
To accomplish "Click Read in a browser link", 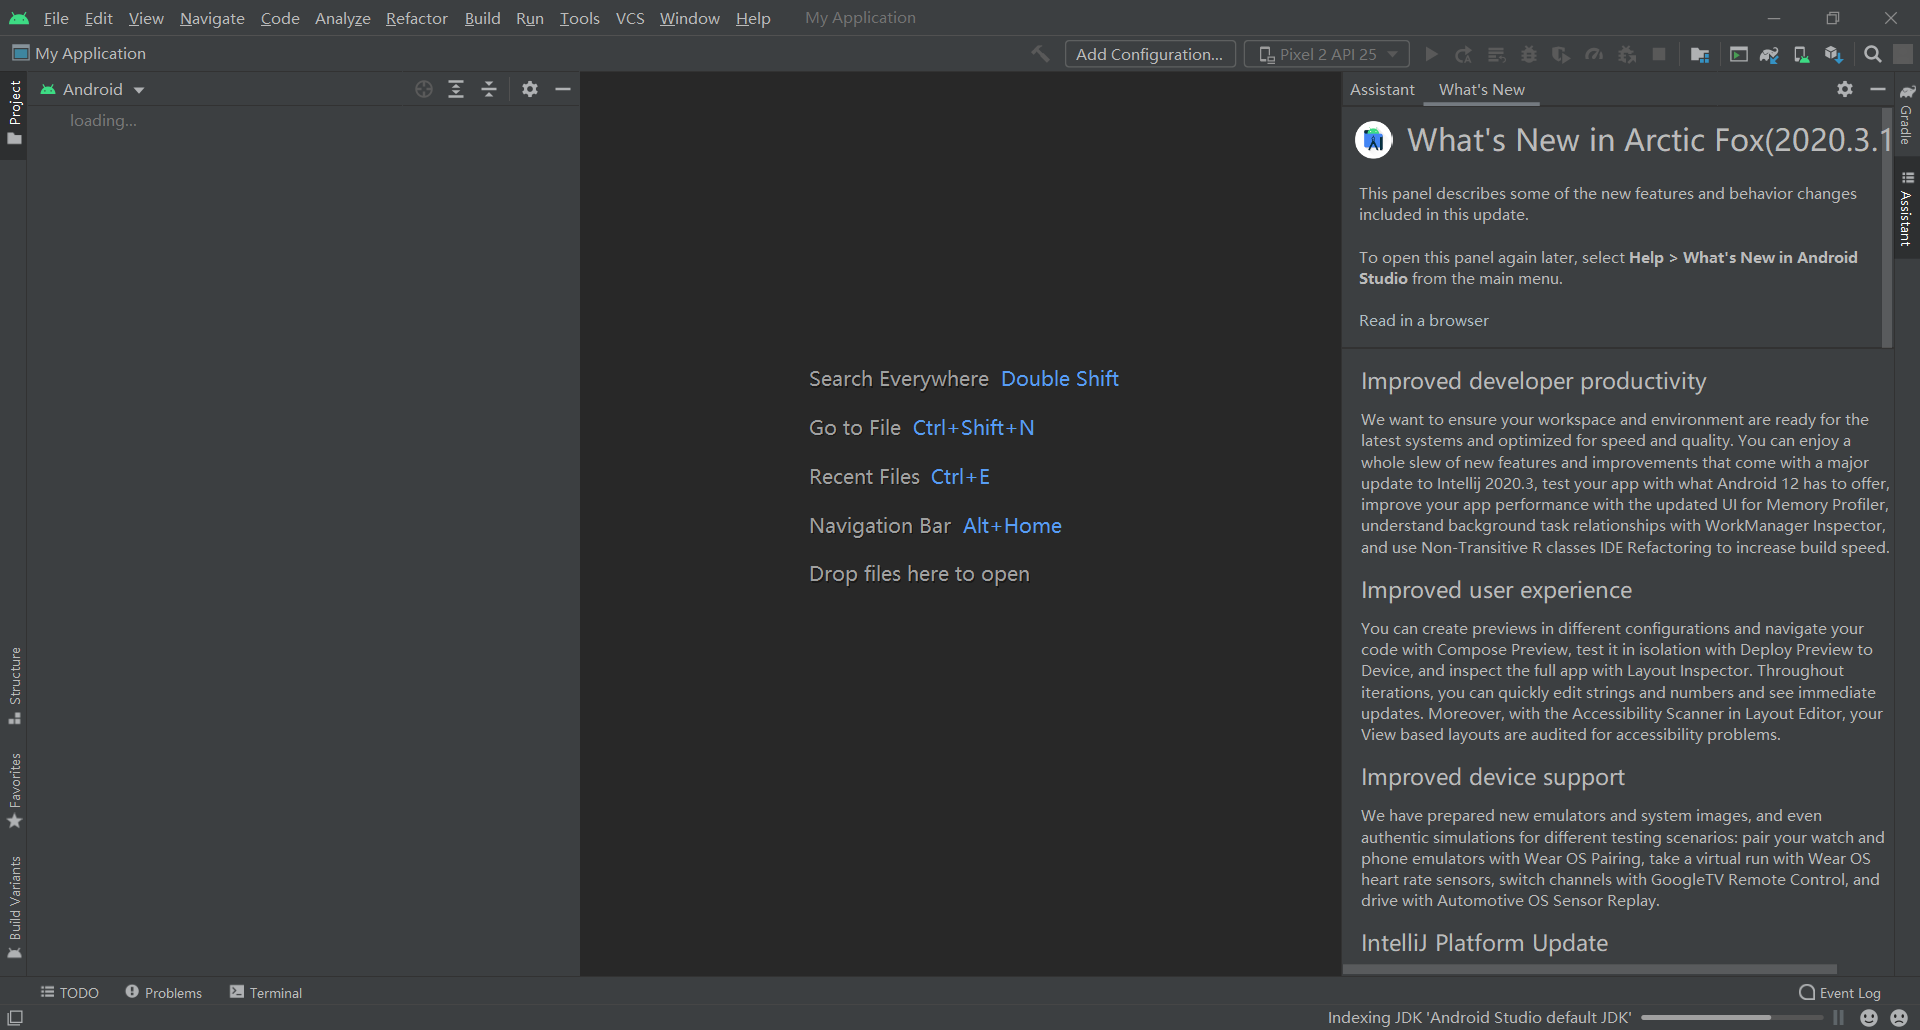I will (x=1424, y=320).
